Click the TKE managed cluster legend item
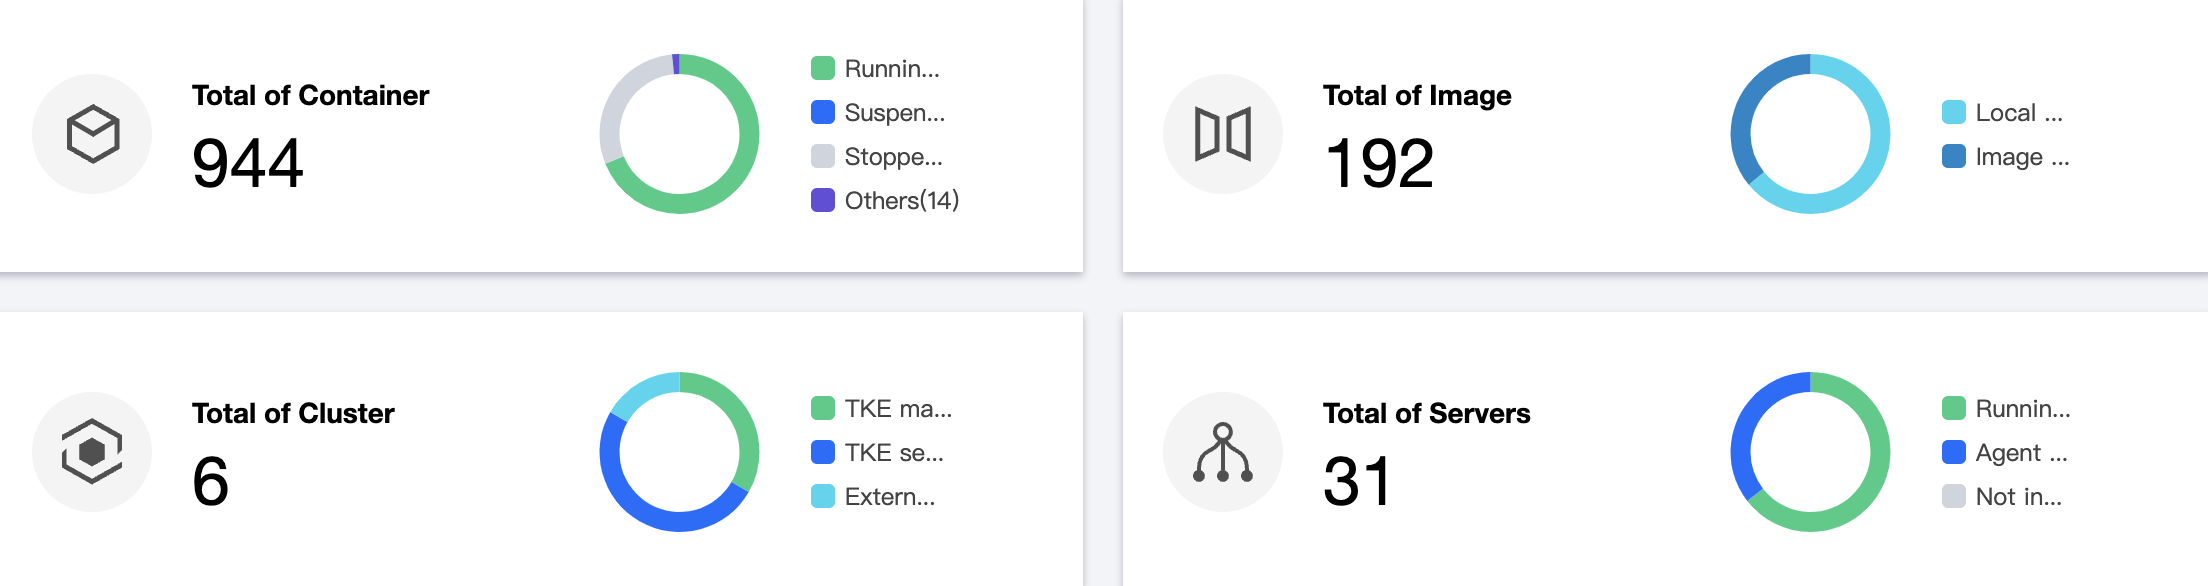The height and width of the screenshot is (586, 2208). (897, 409)
